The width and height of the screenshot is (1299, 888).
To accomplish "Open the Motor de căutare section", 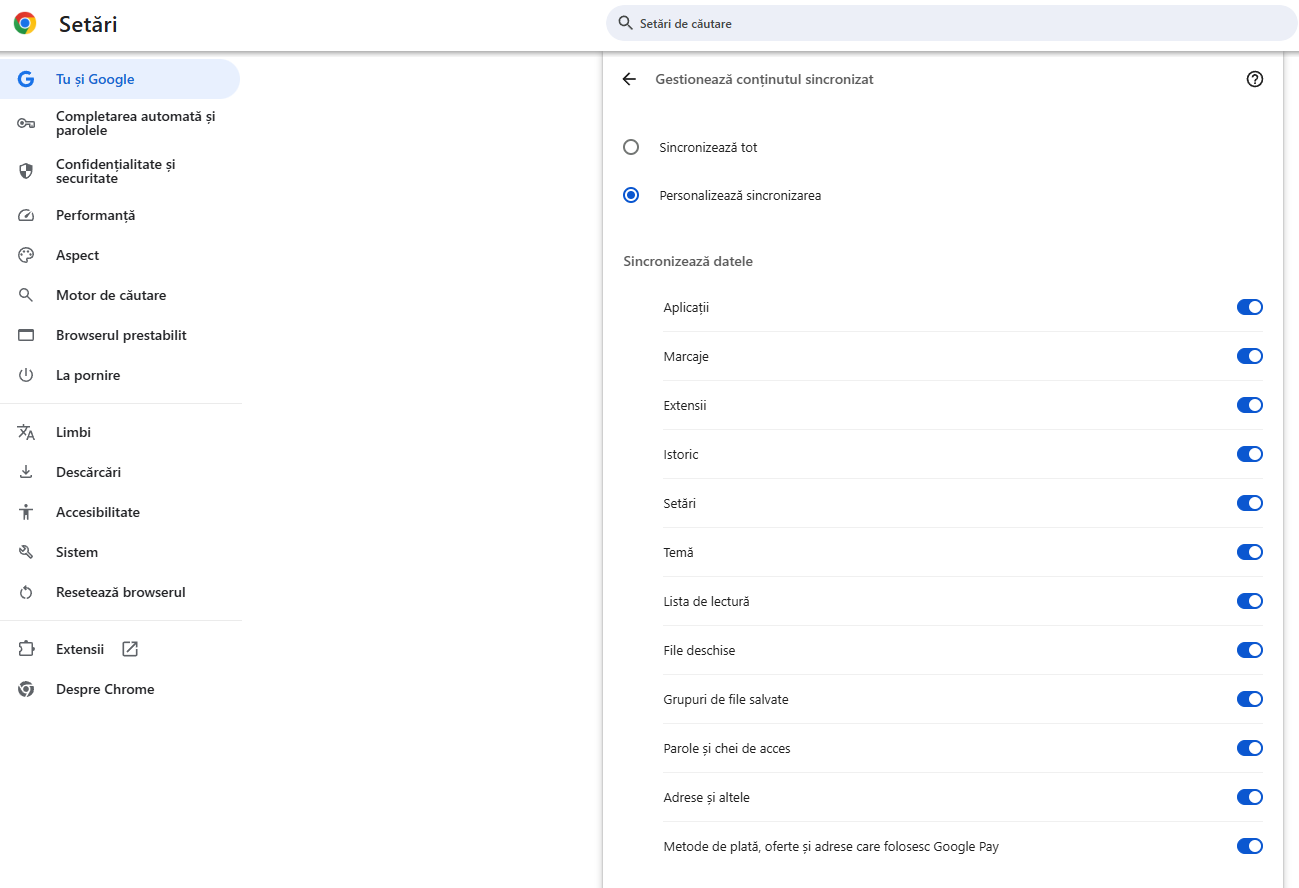I will pos(111,295).
